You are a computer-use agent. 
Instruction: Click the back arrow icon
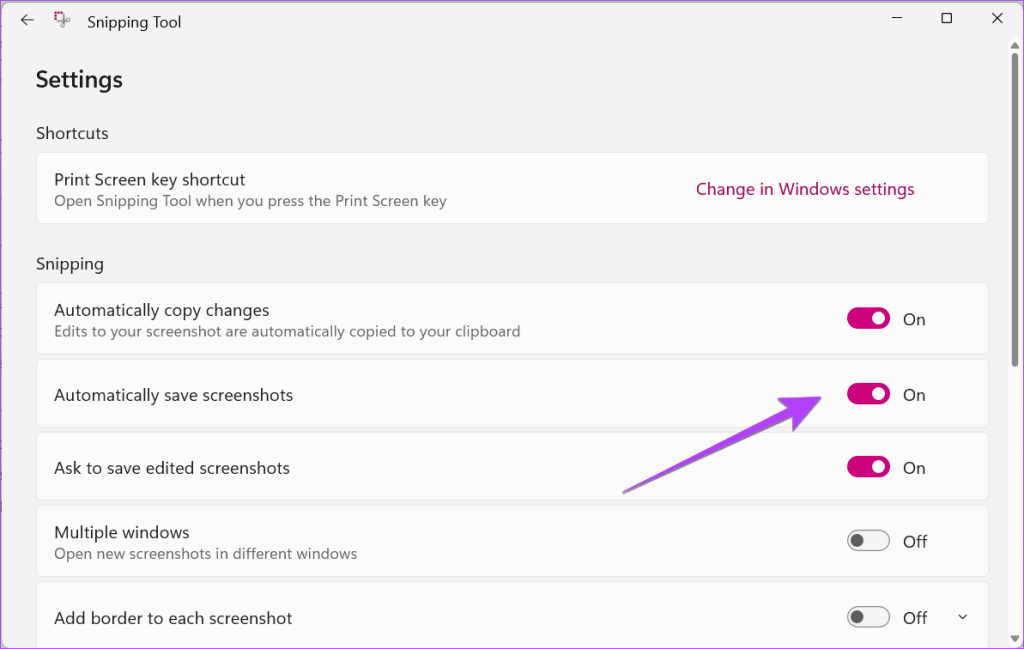(x=27, y=20)
